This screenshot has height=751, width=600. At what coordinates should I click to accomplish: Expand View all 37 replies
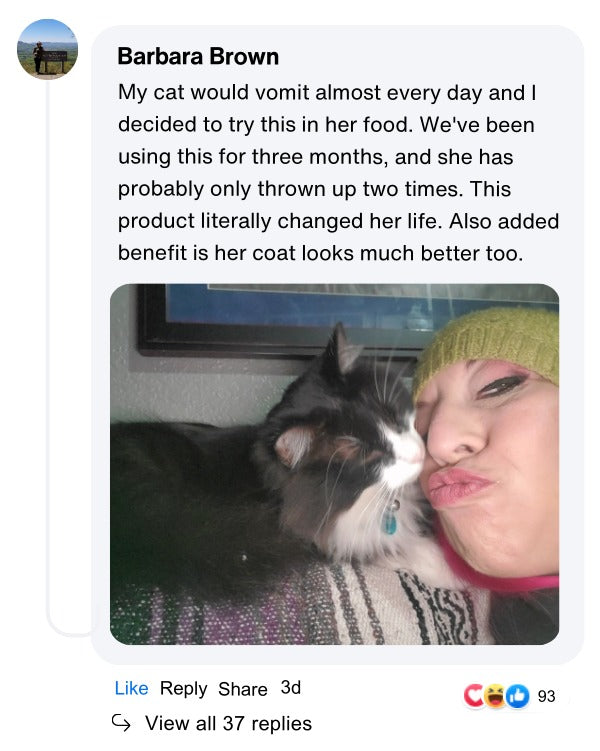228,723
